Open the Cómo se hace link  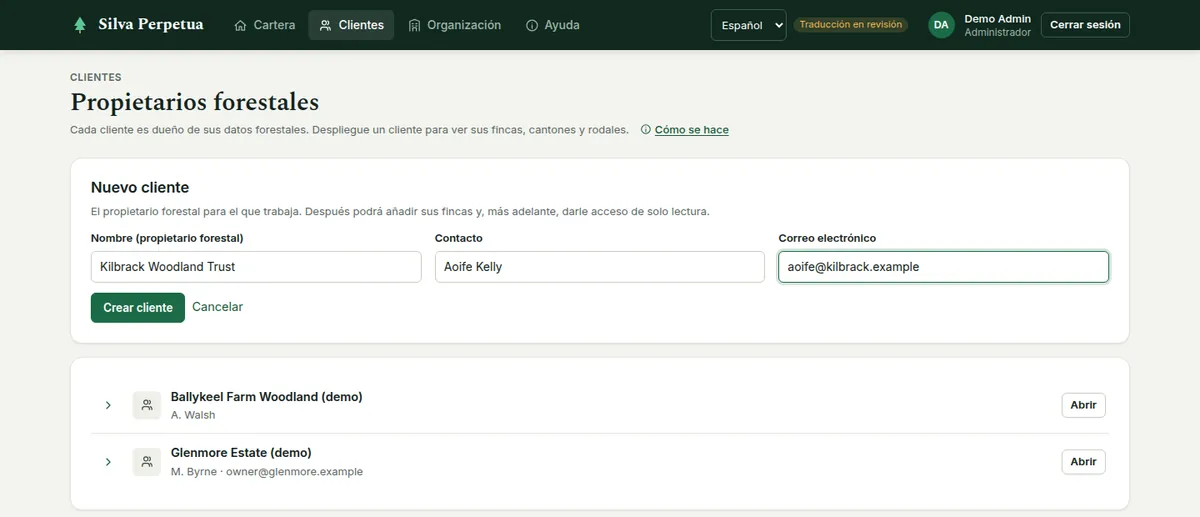[x=691, y=130]
